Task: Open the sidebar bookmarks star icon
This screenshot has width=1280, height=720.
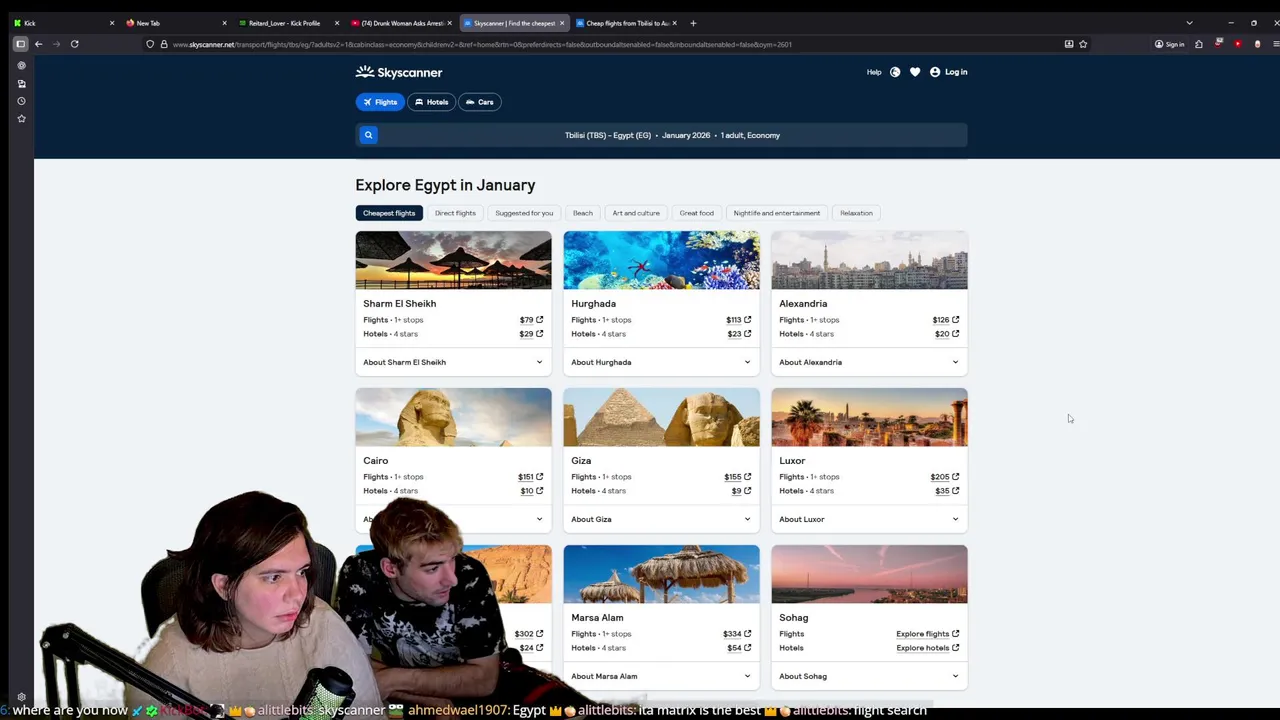Action: point(21,118)
